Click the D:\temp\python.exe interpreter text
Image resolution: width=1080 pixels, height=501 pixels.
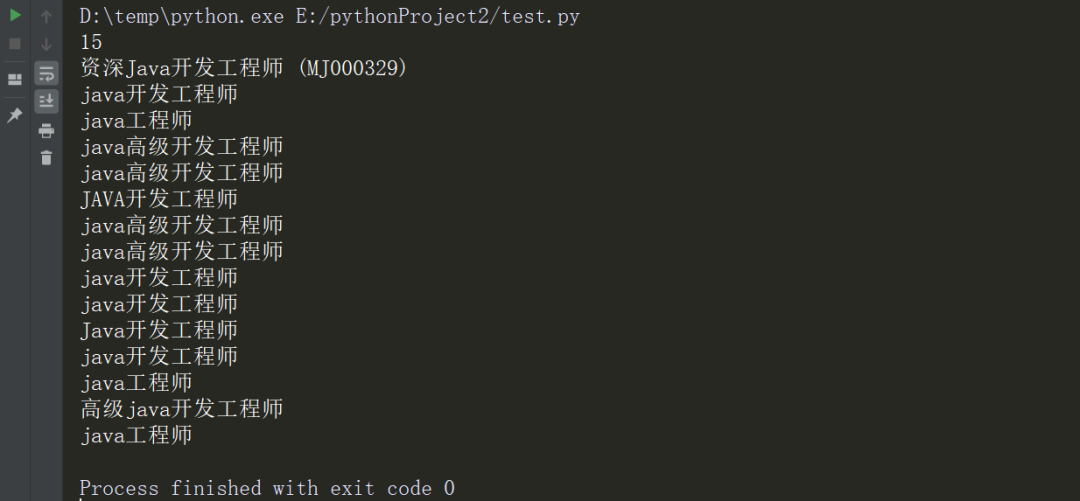(x=182, y=16)
